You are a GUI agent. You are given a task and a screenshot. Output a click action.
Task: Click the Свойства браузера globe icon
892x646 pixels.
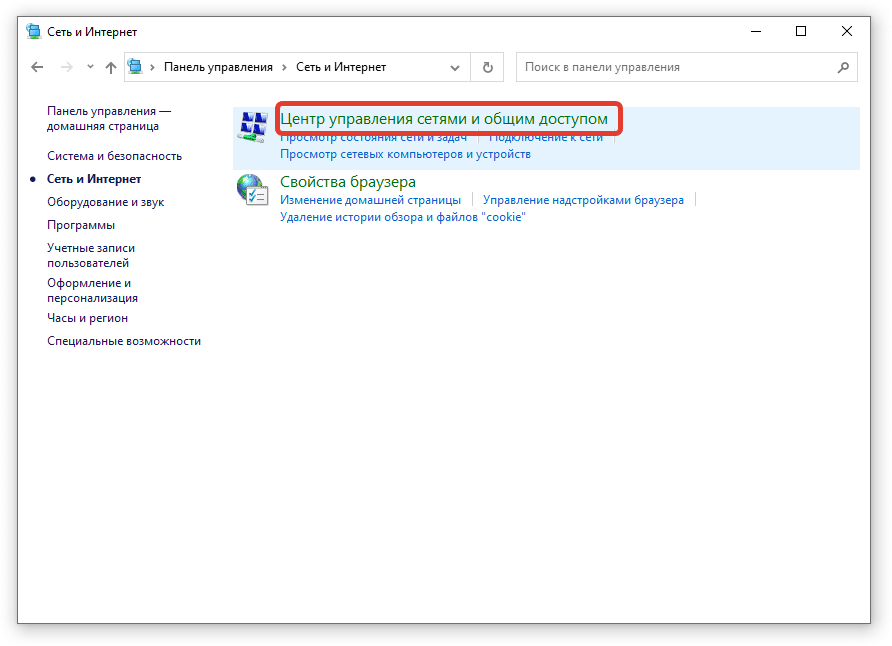[x=253, y=189]
